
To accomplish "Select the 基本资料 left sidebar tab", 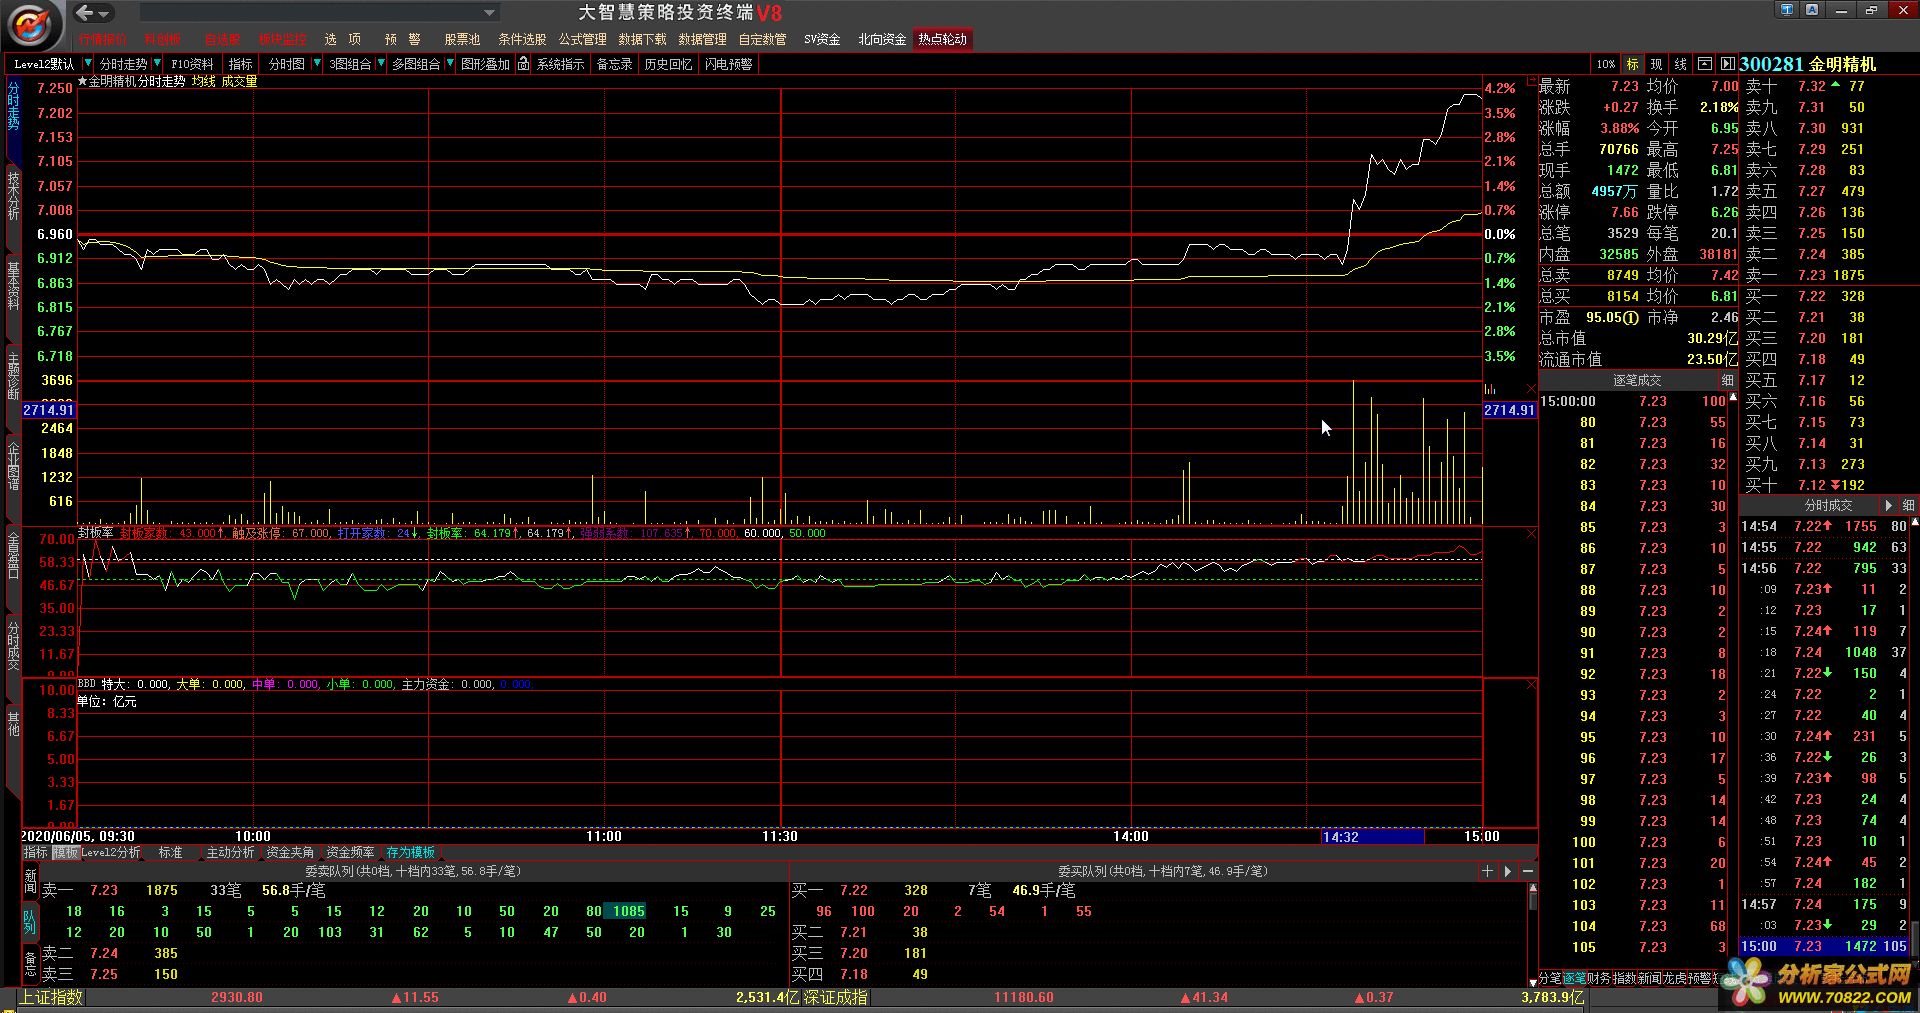I will coord(13,286).
